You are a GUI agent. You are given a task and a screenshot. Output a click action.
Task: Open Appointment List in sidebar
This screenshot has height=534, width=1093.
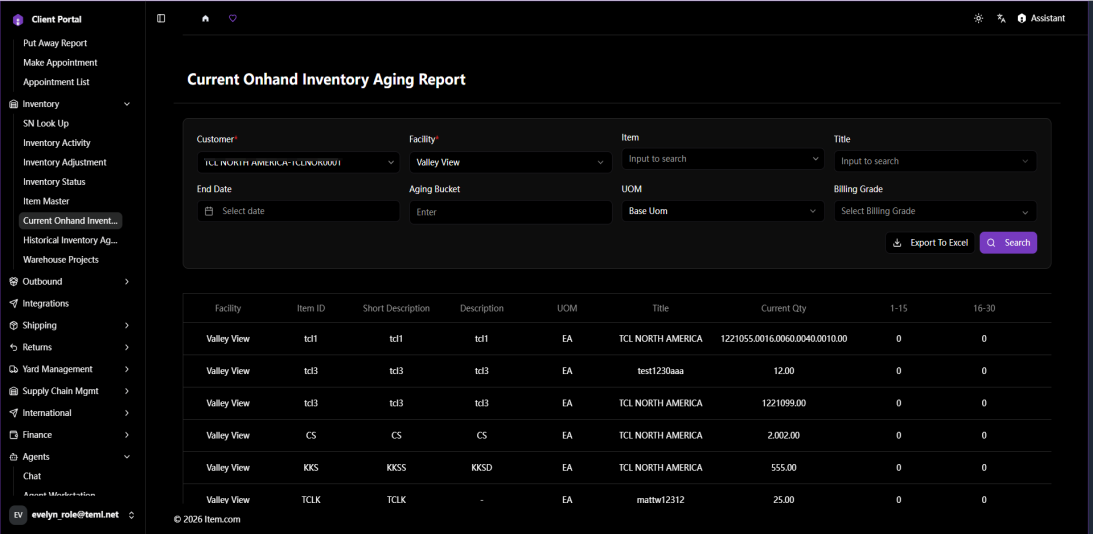tap(56, 82)
